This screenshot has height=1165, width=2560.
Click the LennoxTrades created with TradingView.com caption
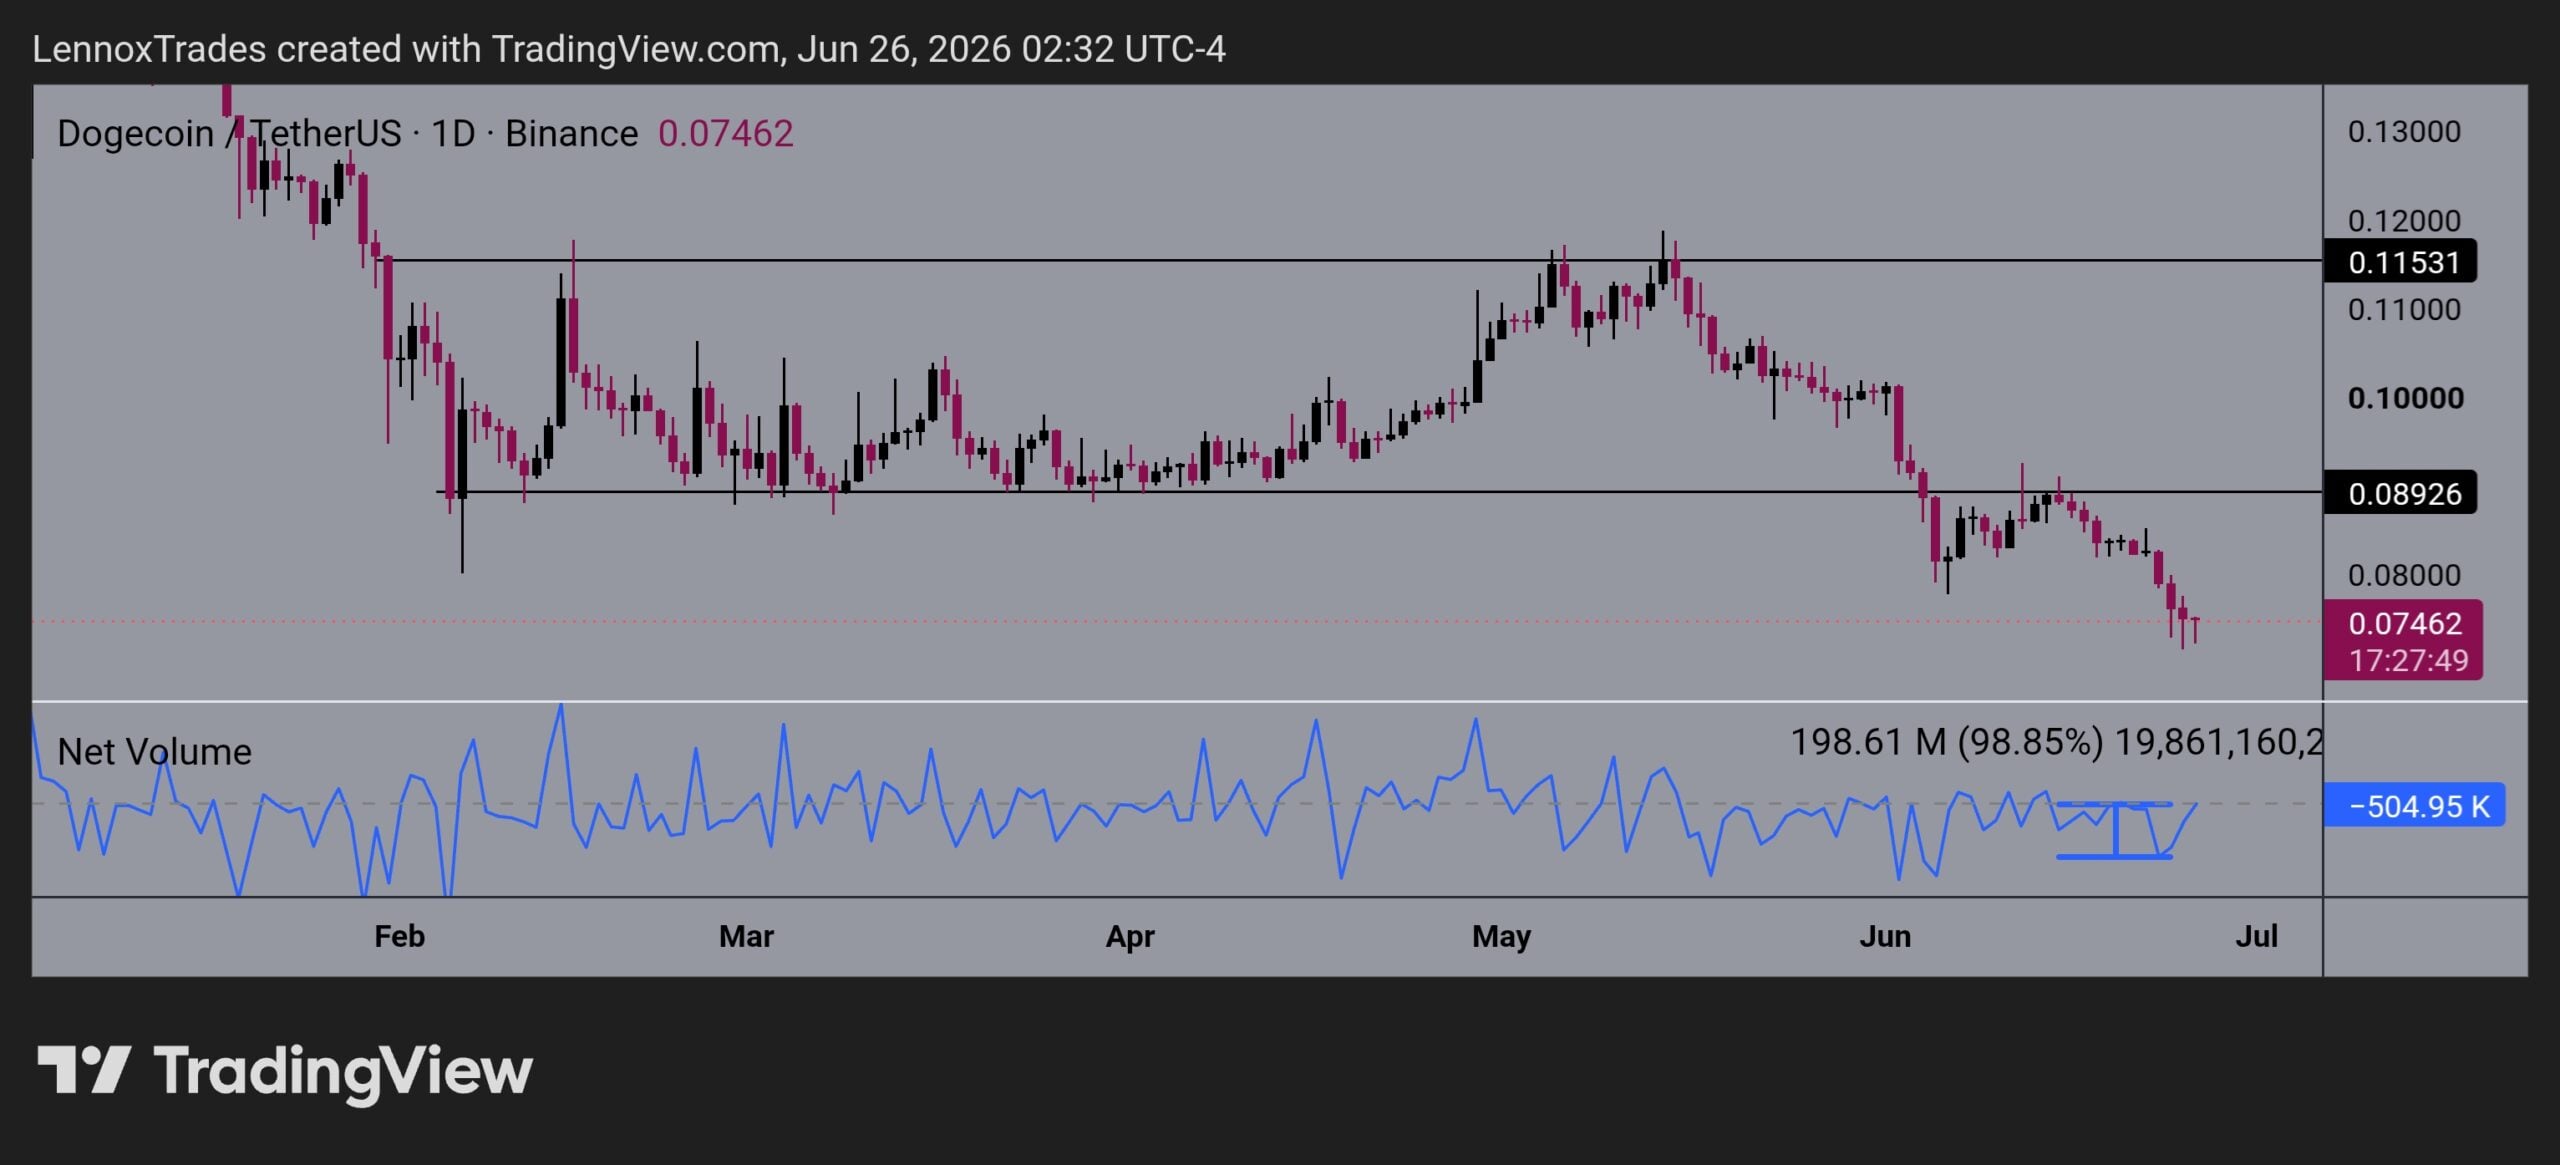click(x=629, y=48)
